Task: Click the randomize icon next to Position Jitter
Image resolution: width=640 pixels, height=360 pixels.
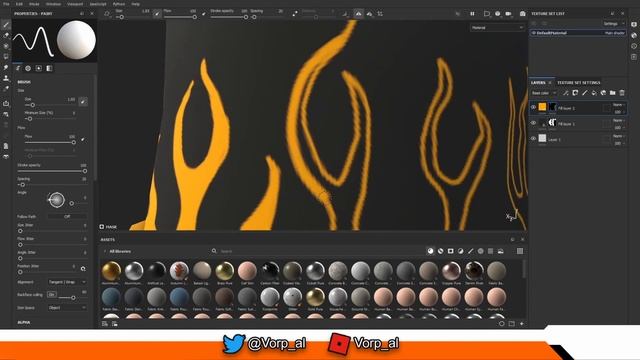Action: pos(83,269)
